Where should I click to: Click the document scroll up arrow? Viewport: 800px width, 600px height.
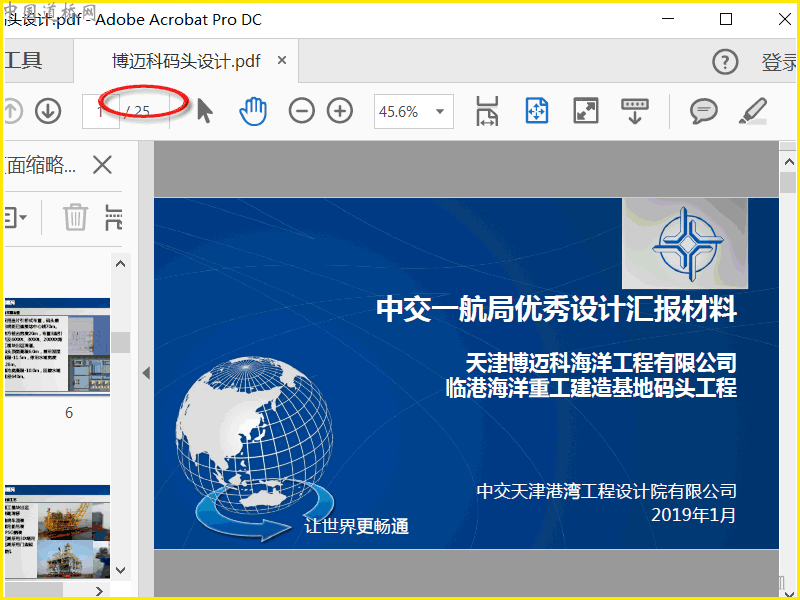(789, 162)
